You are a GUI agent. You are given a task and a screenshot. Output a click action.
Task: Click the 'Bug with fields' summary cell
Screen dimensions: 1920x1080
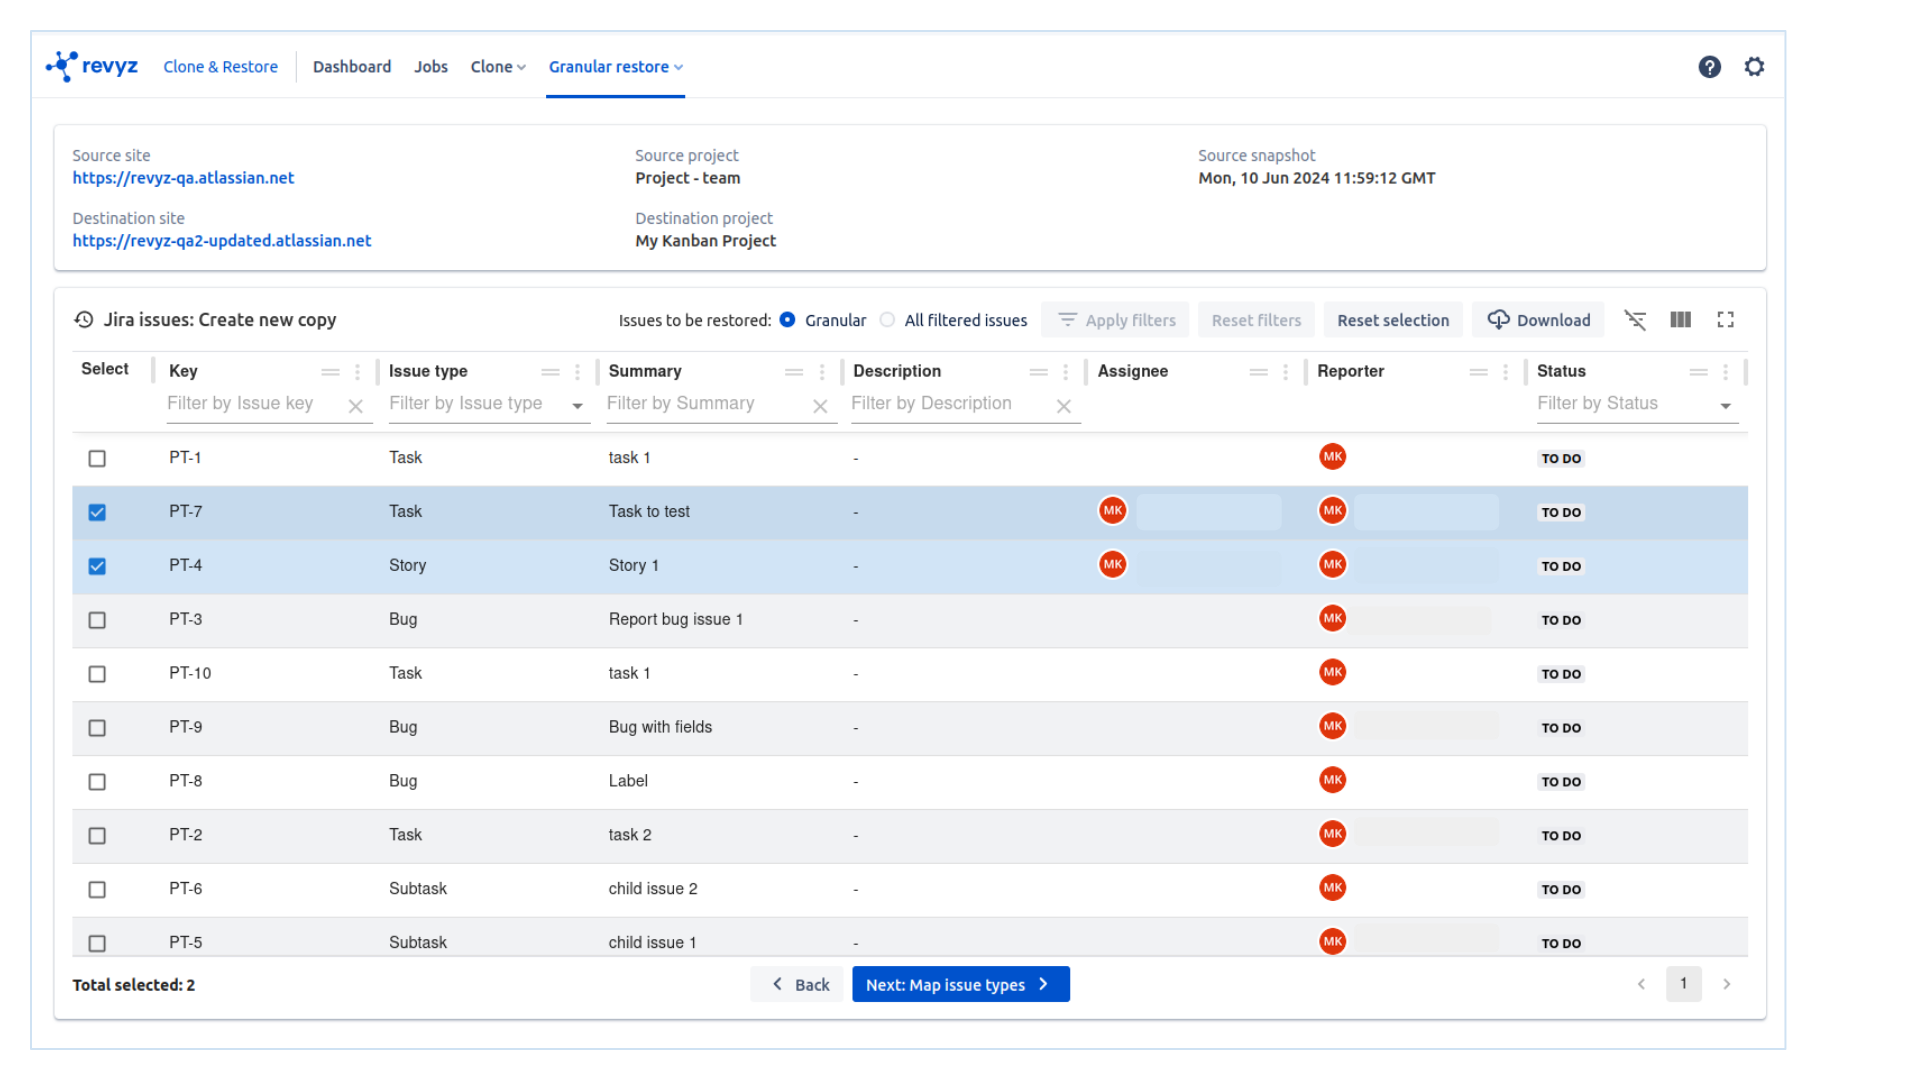click(x=660, y=728)
